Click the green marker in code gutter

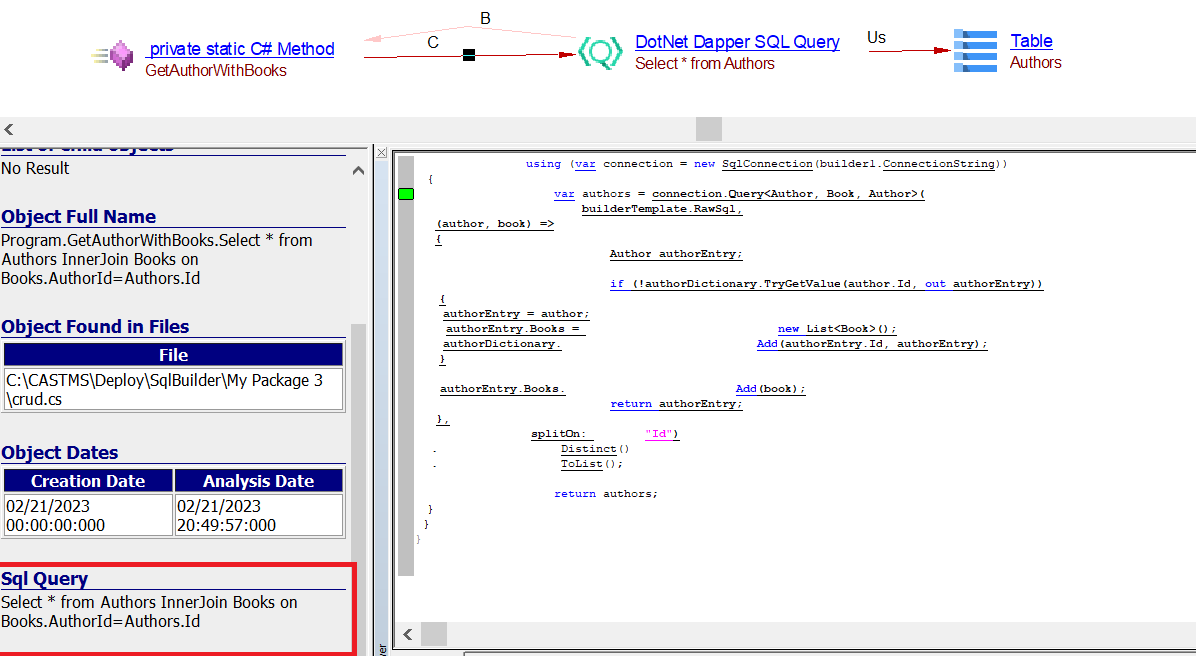tap(406, 194)
